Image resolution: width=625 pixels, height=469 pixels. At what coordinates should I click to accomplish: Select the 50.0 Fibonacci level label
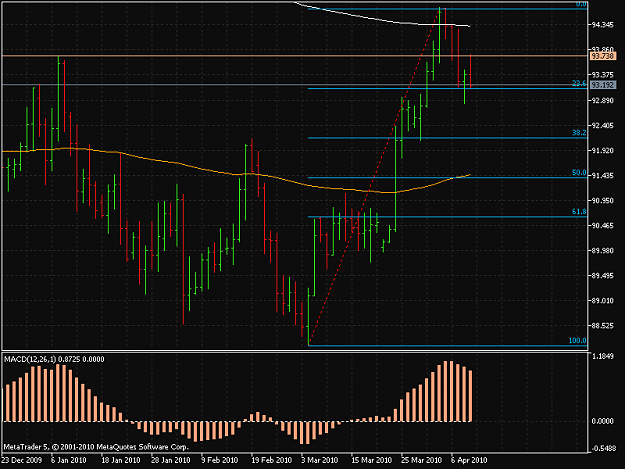579,173
